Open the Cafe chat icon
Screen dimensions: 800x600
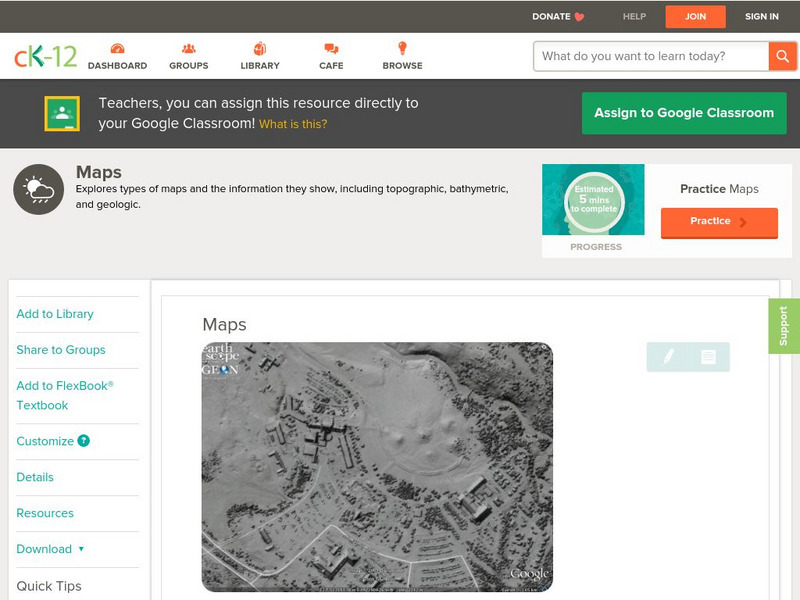pyautogui.click(x=331, y=49)
